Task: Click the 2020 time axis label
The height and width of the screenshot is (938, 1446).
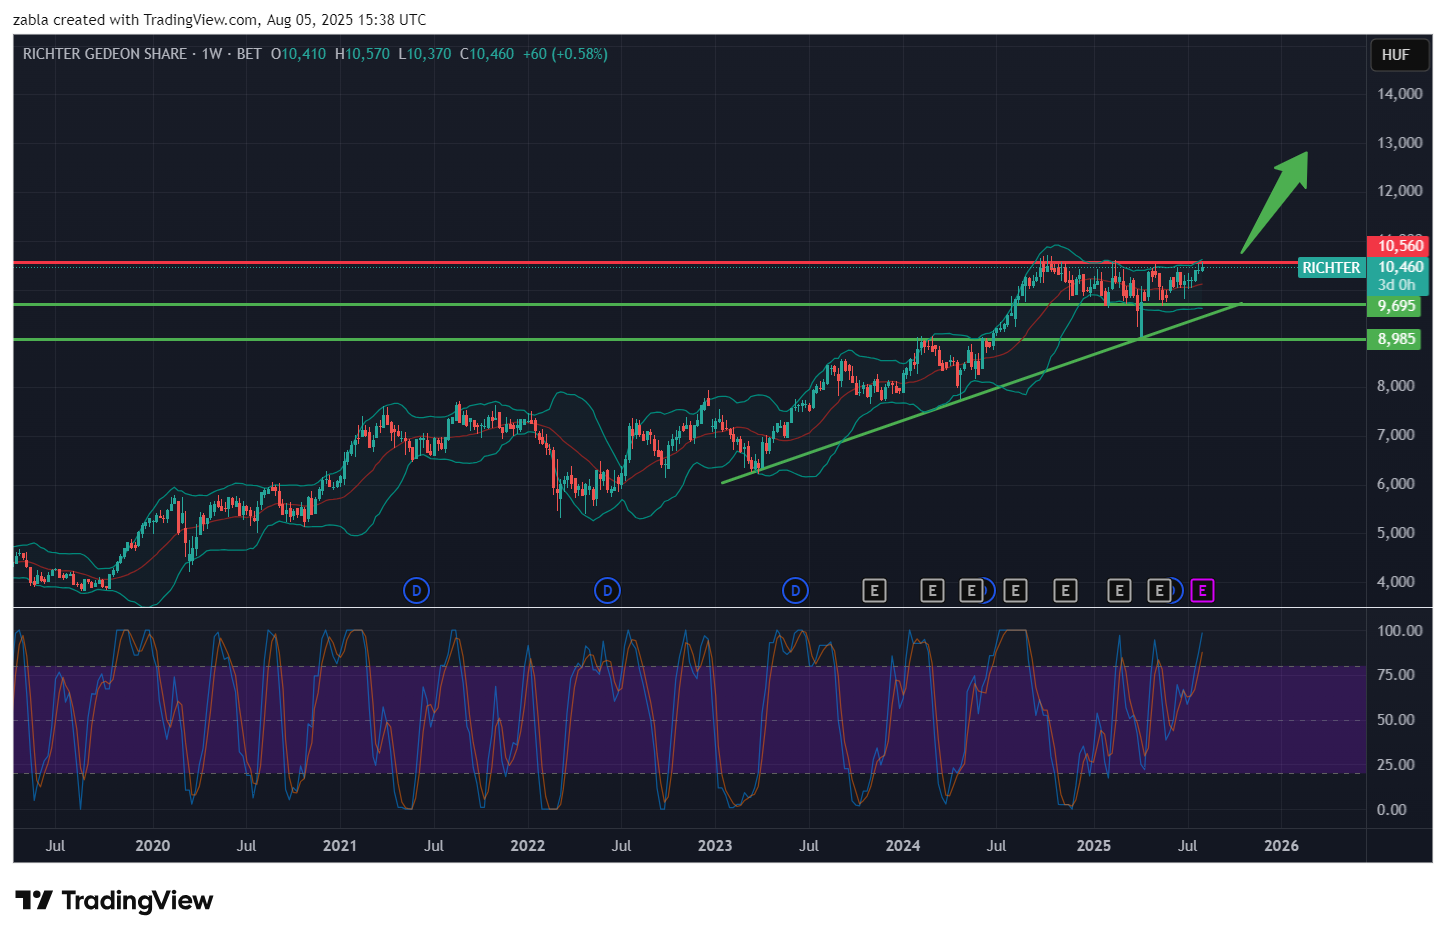Action: (152, 846)
